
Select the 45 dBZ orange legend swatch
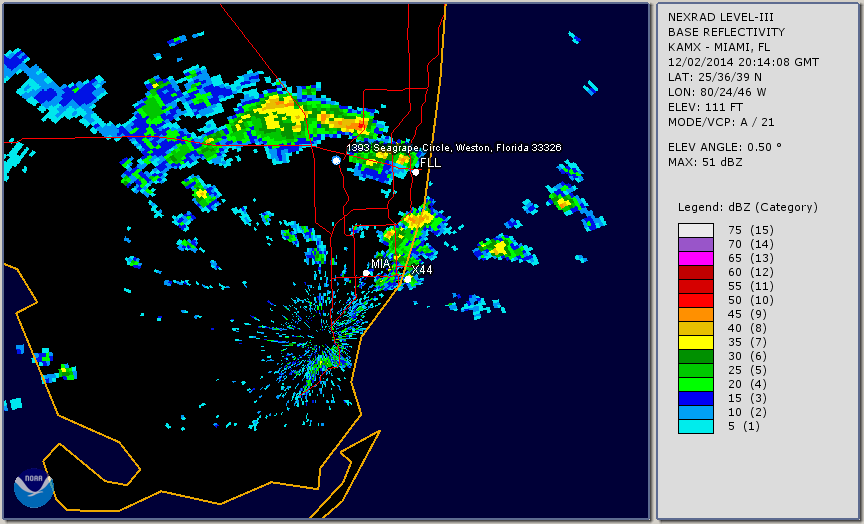pyautogui.click(x=696, y=314)
